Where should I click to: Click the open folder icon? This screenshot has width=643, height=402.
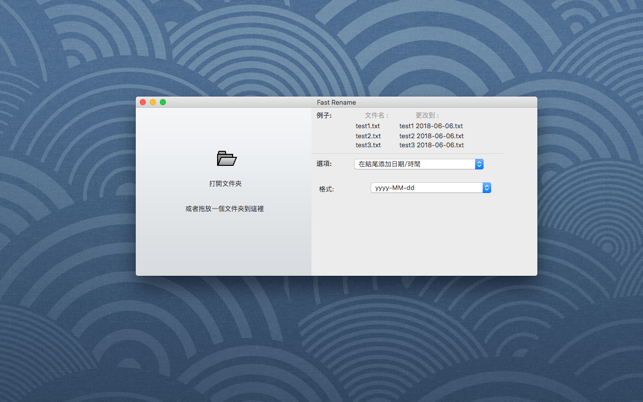point(226,158)
